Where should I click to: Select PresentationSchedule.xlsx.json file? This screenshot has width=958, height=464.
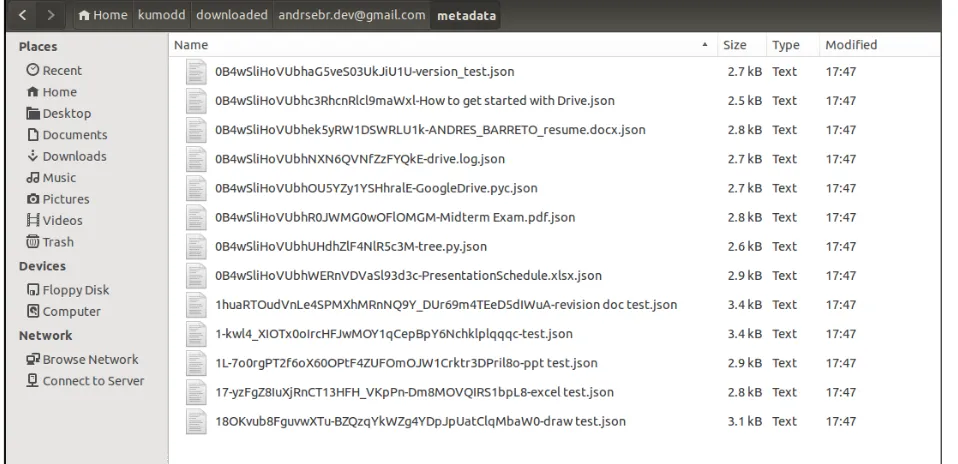(x=408, y=276)
